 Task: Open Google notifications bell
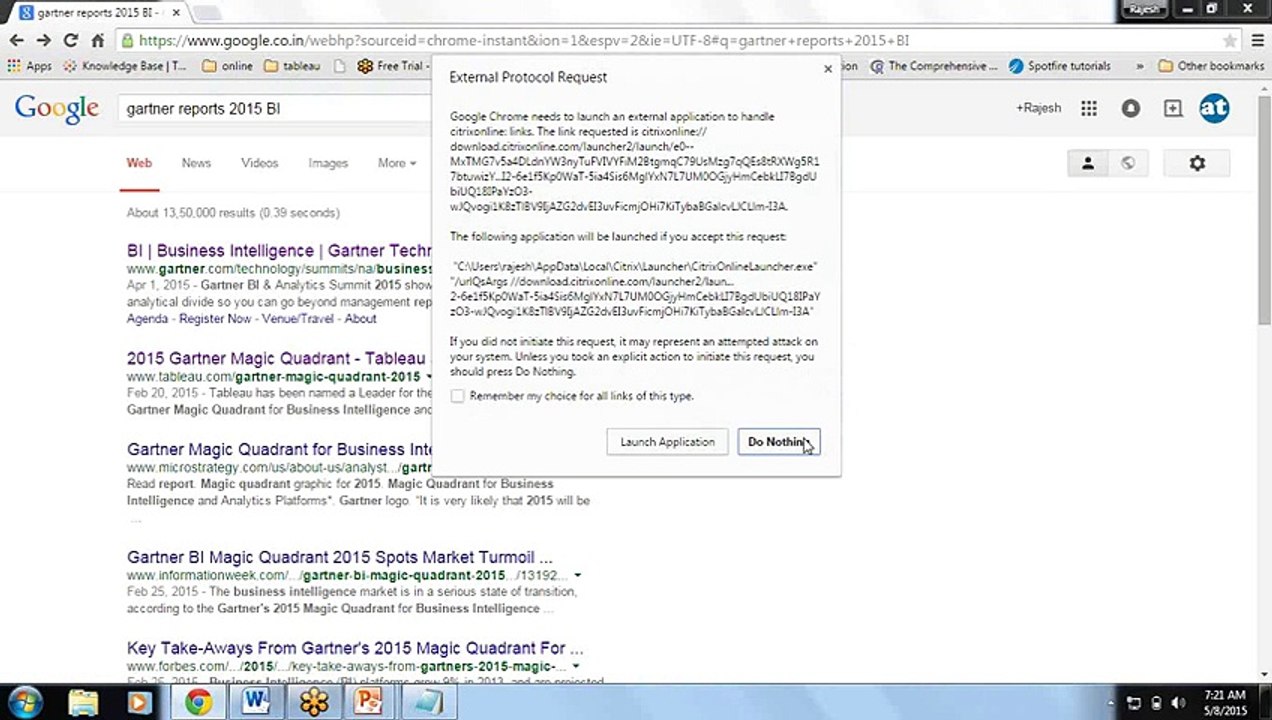click(x=1131, y=108)
